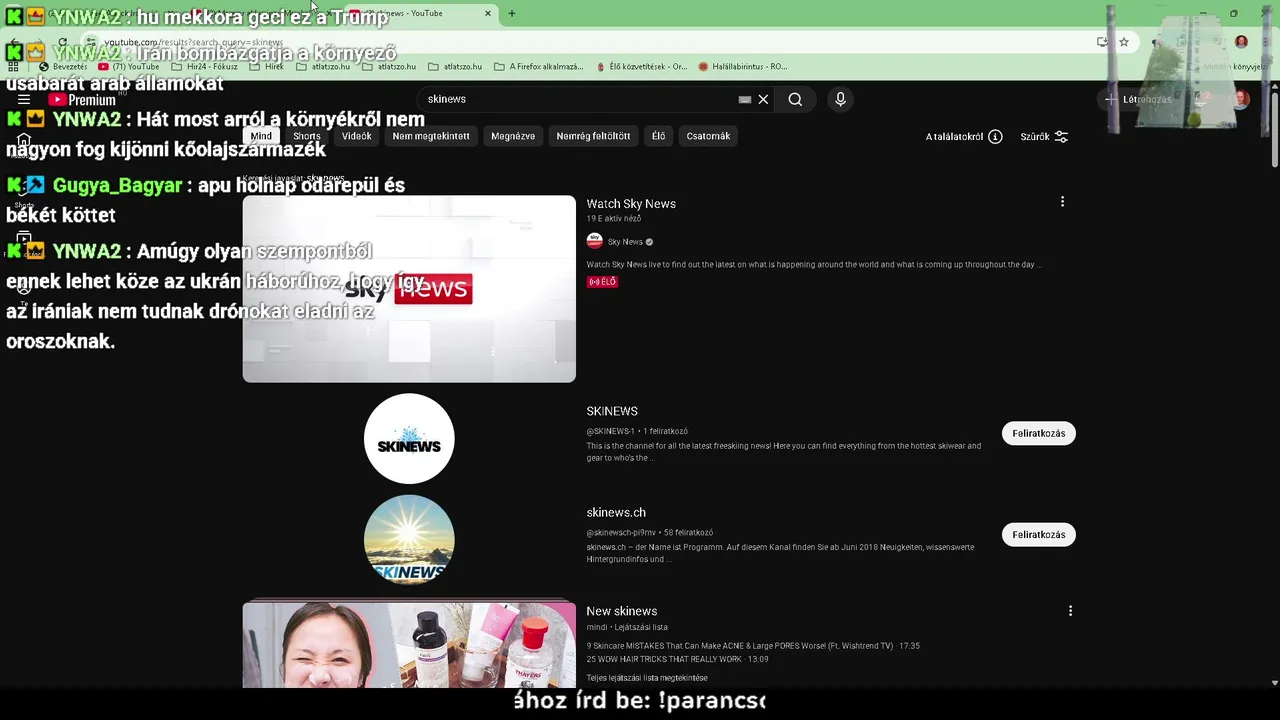Select the Nem megtekintett filter chip
The height and width of the screenshot is (720, 1280).
(x=431, y=136)
